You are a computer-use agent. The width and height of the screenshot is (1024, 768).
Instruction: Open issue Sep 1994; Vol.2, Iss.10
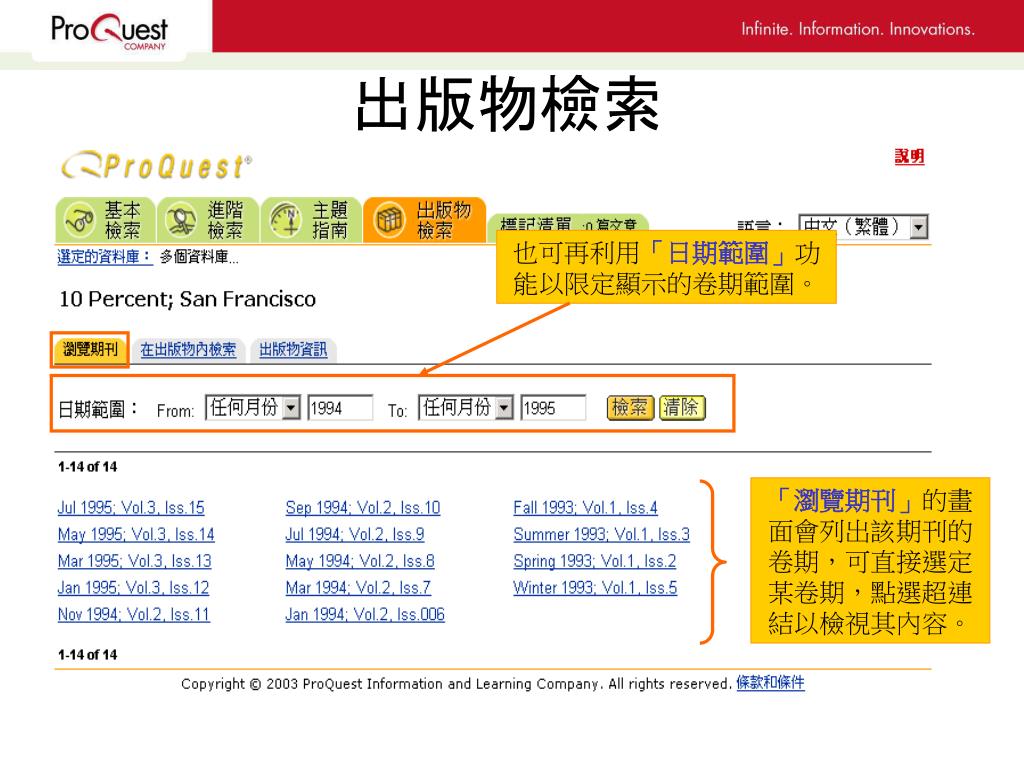pyautogui.click(x=362, y=507)
